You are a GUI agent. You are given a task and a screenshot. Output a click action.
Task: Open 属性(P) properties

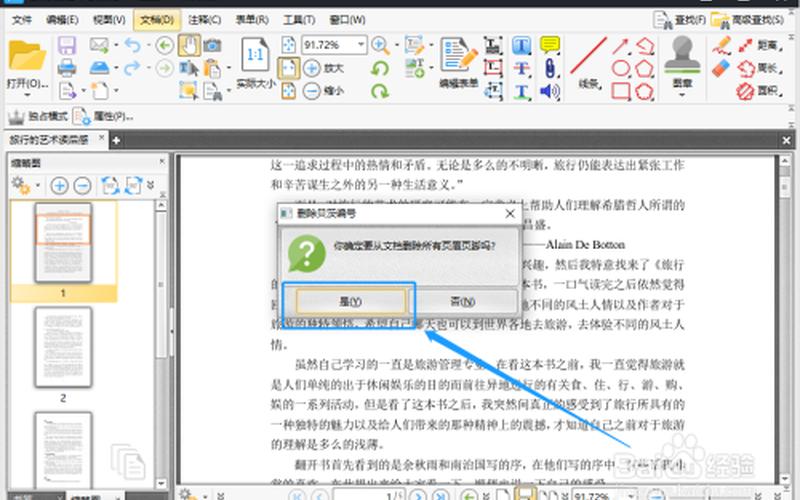pos(103,116)
